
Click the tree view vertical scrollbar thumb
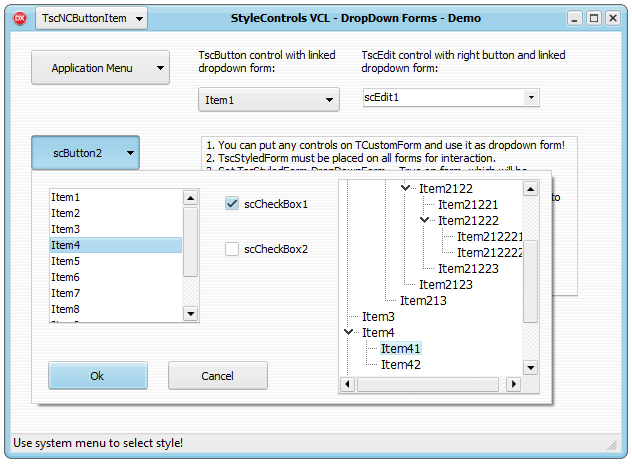[x=530, y=281]
